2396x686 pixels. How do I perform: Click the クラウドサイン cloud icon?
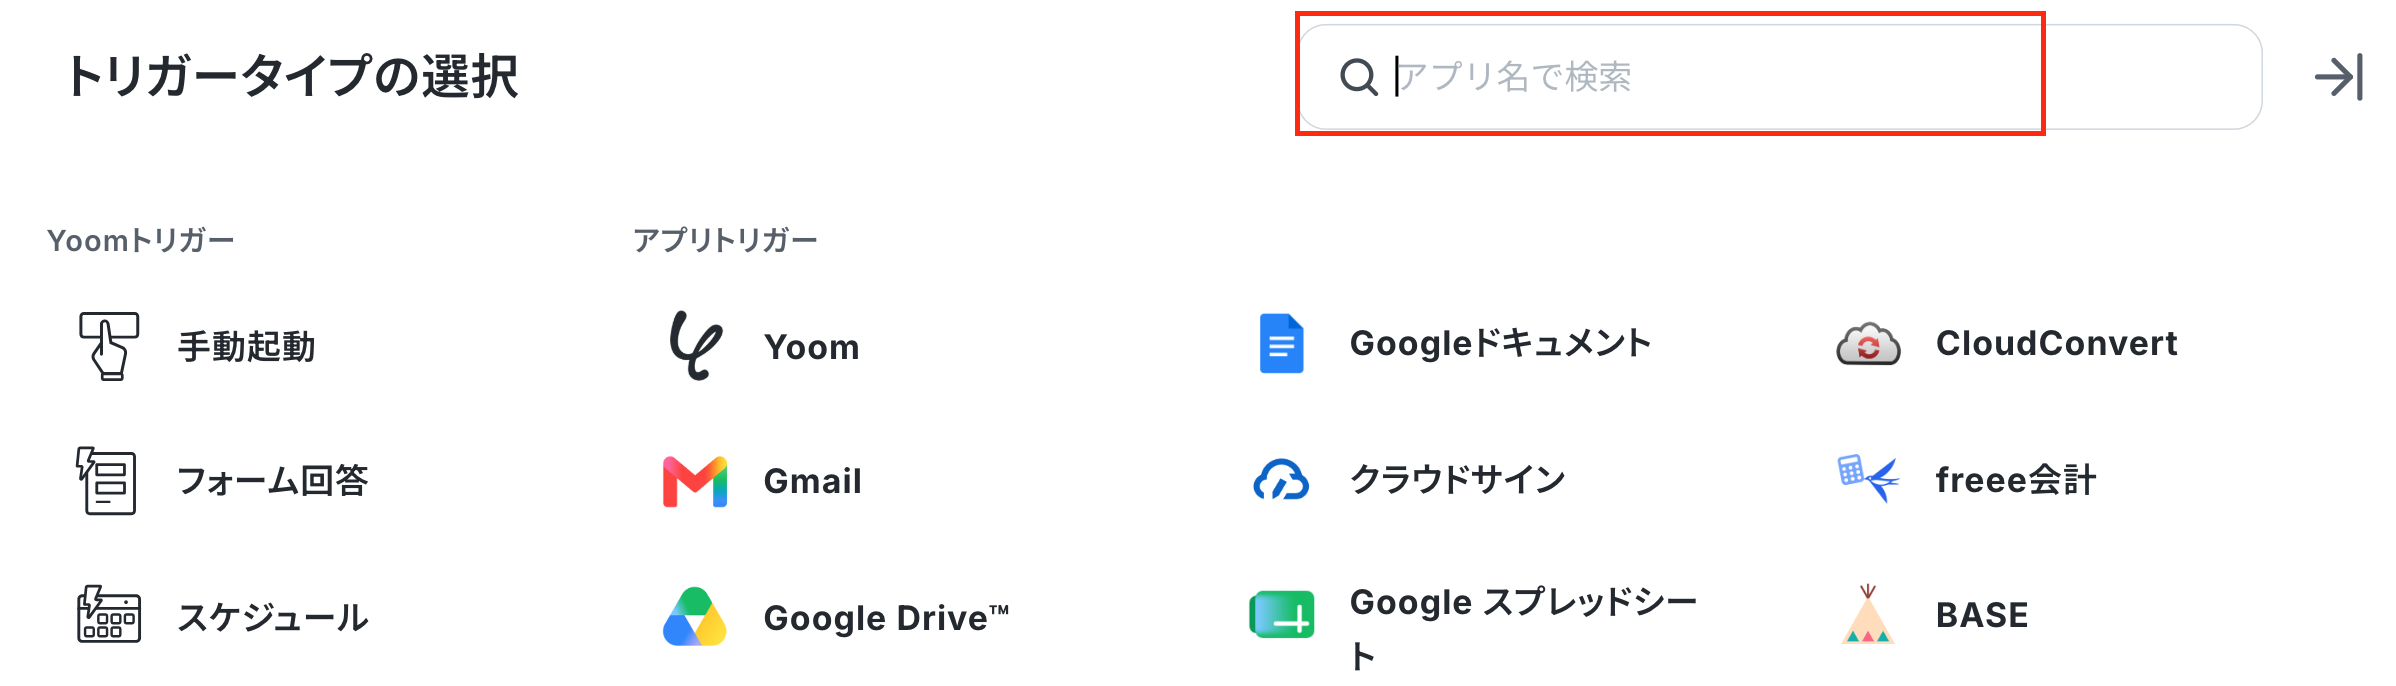point(1281,480)
